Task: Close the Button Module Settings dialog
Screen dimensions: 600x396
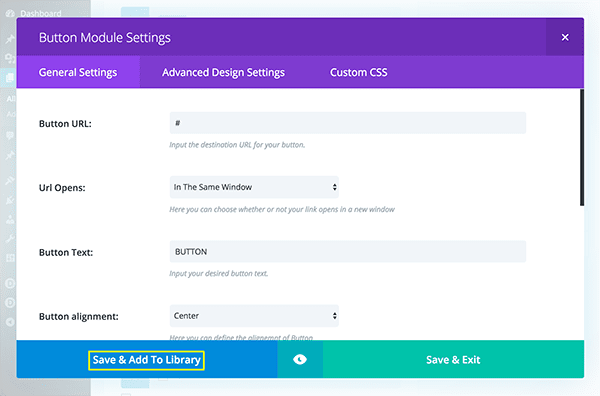Action: click(565, 37)
